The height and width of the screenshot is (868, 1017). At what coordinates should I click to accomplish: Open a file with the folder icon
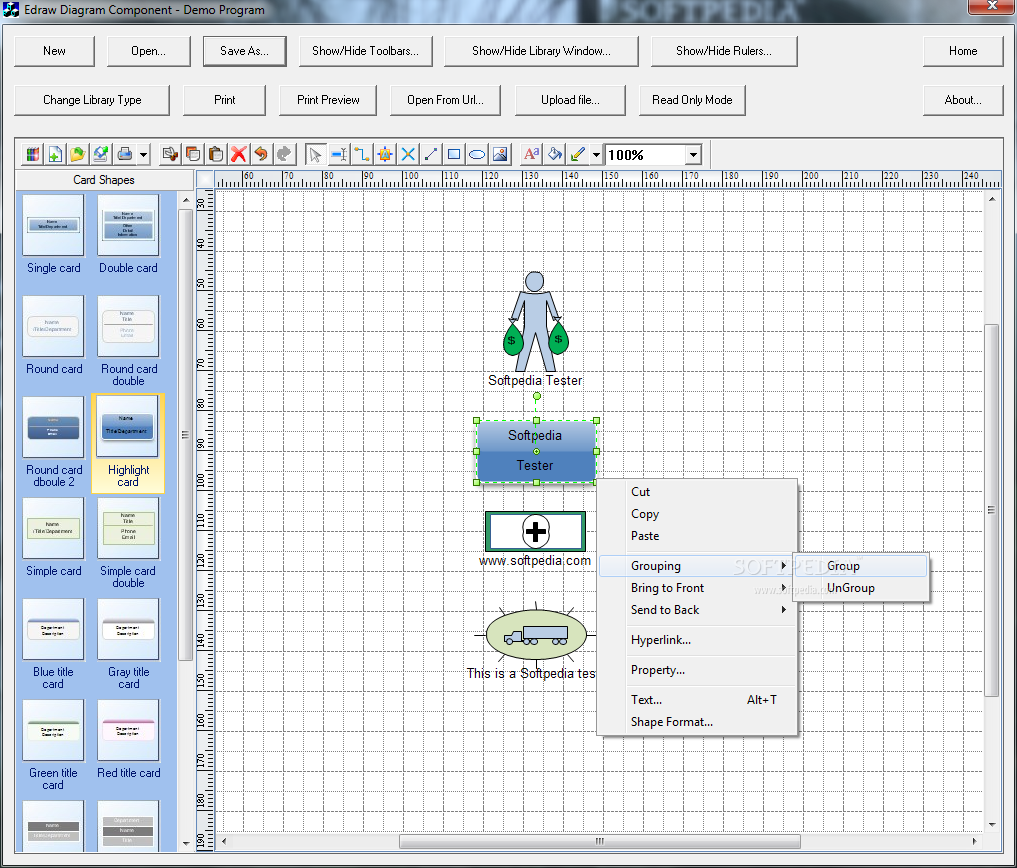pyautogui.click(x=78, y=154)
